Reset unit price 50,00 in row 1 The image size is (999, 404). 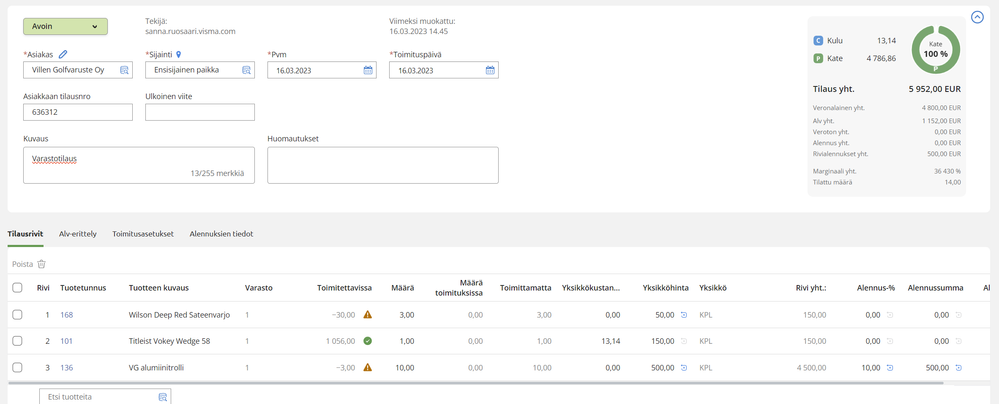coord(684,315)
